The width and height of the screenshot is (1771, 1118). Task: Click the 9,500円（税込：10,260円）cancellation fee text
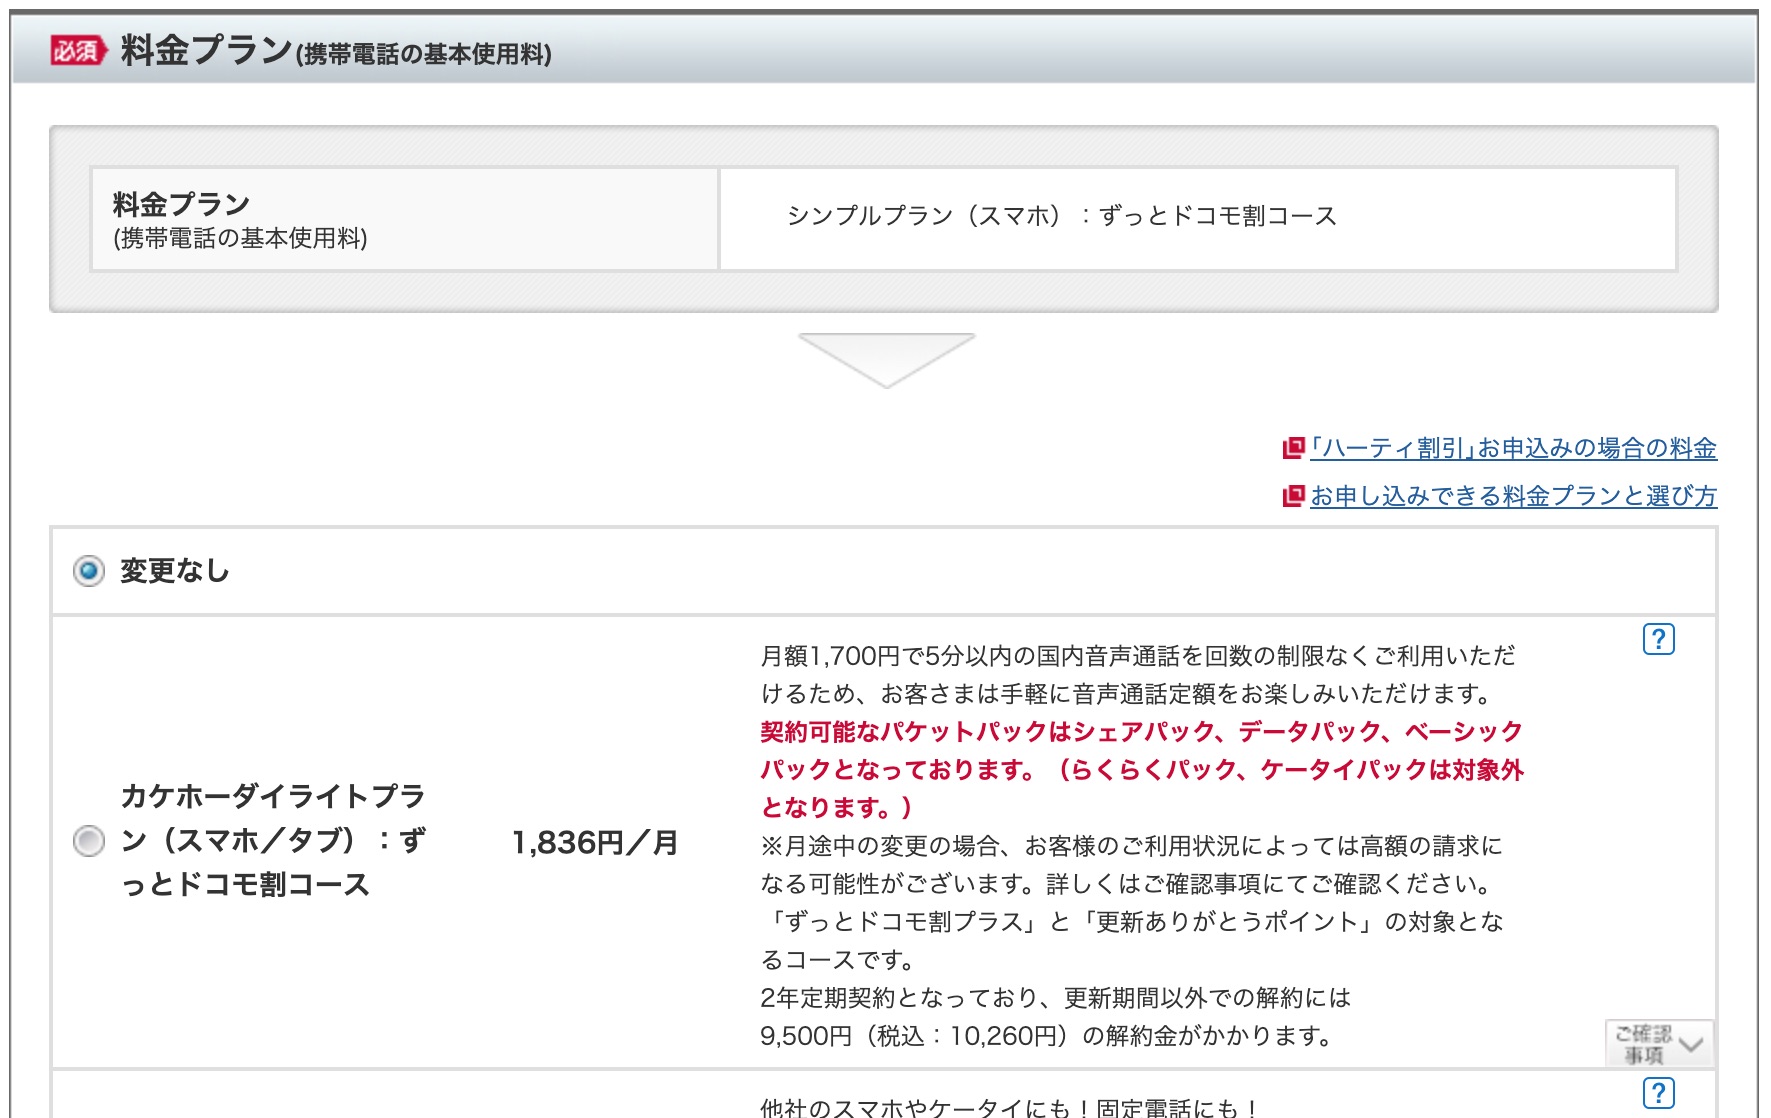click(1046, 1036)
